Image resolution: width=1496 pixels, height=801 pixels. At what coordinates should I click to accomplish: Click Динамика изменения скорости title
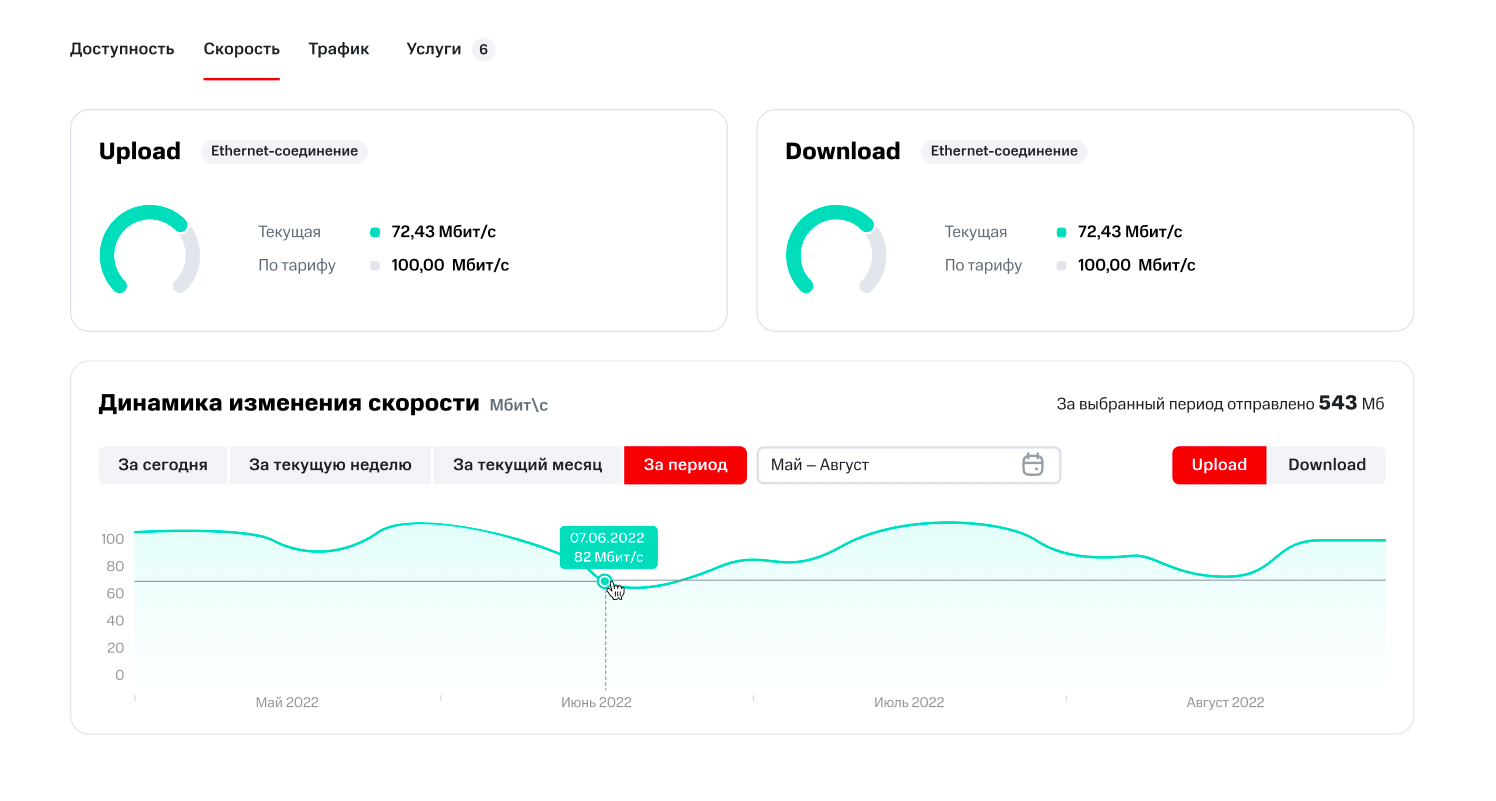[x=289, y=404]
